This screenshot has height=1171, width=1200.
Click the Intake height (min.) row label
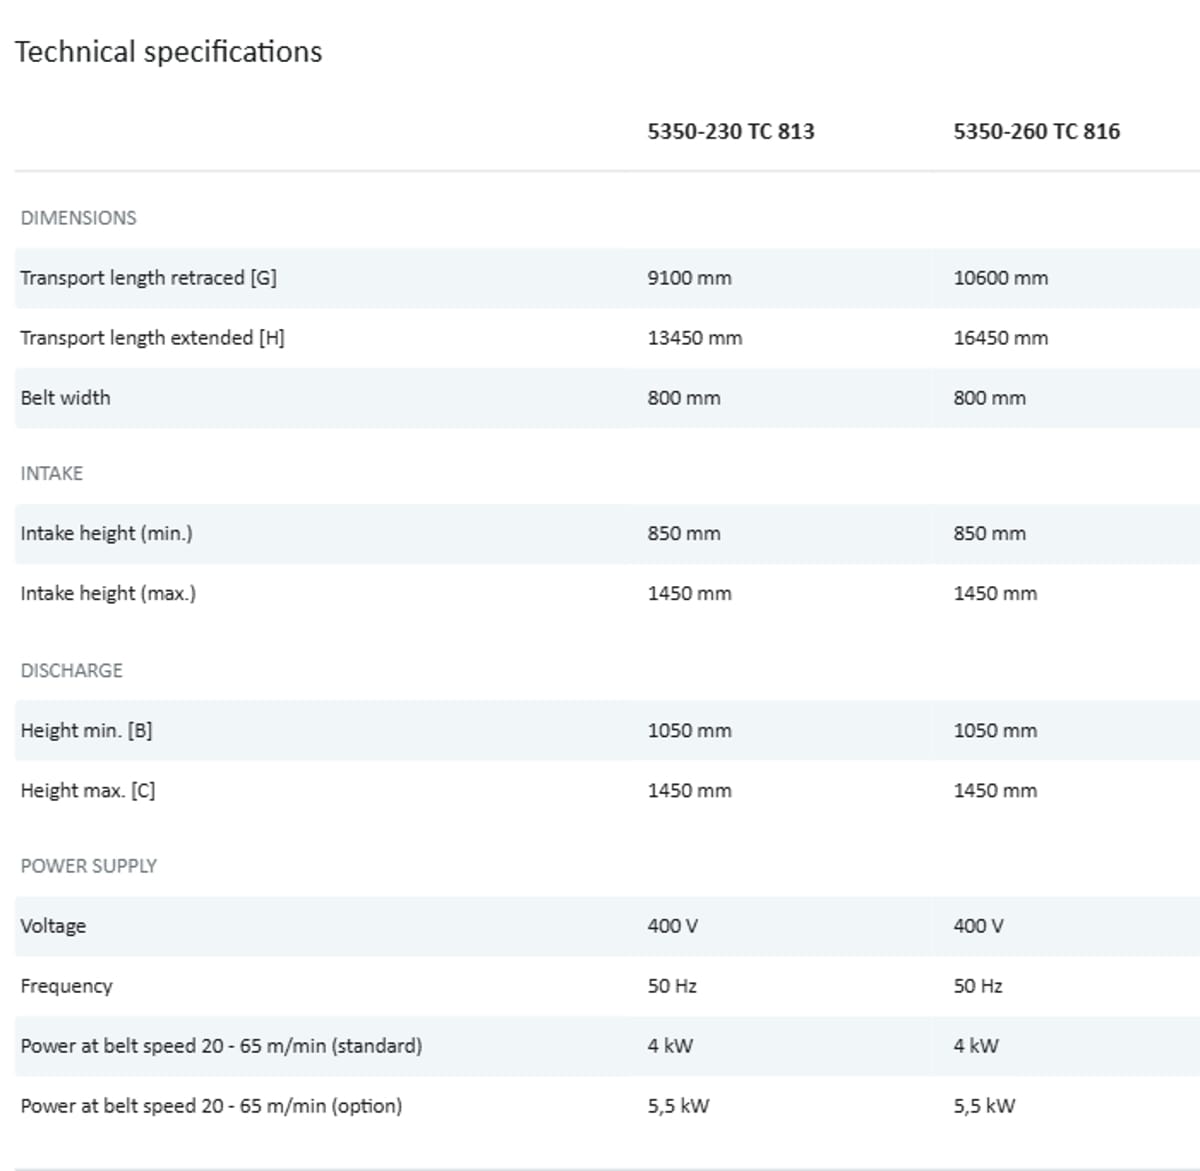[106, 534]
